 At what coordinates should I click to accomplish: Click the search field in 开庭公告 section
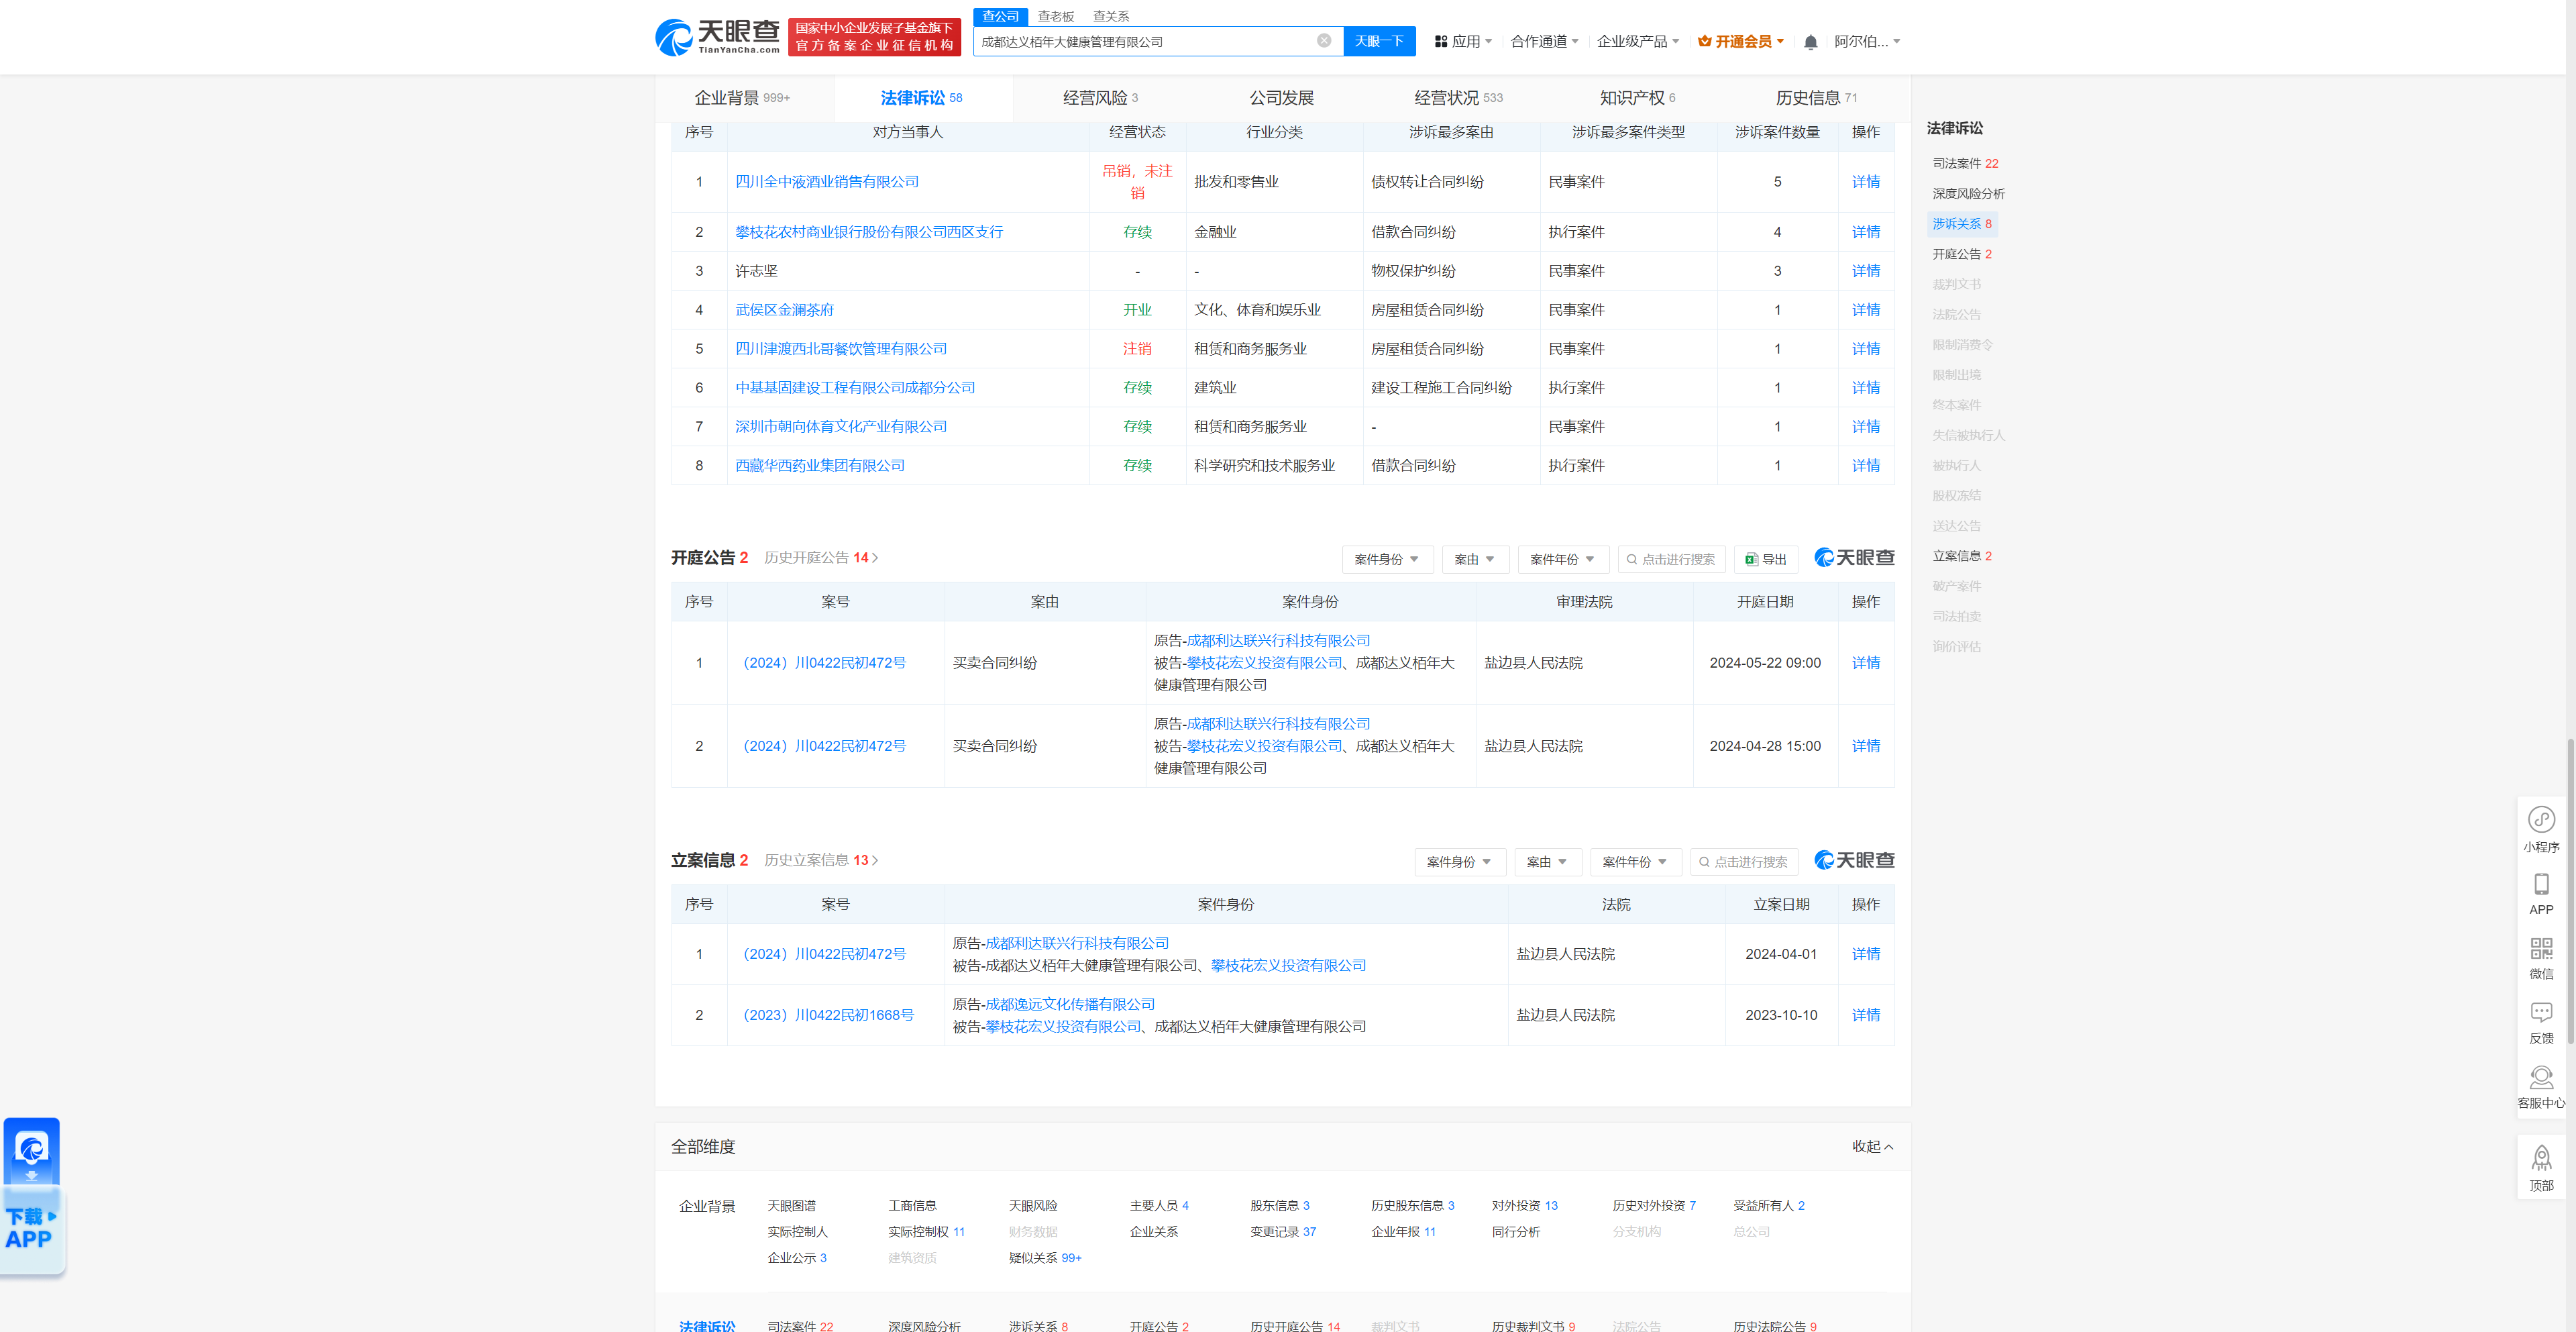coord(1672,559)
